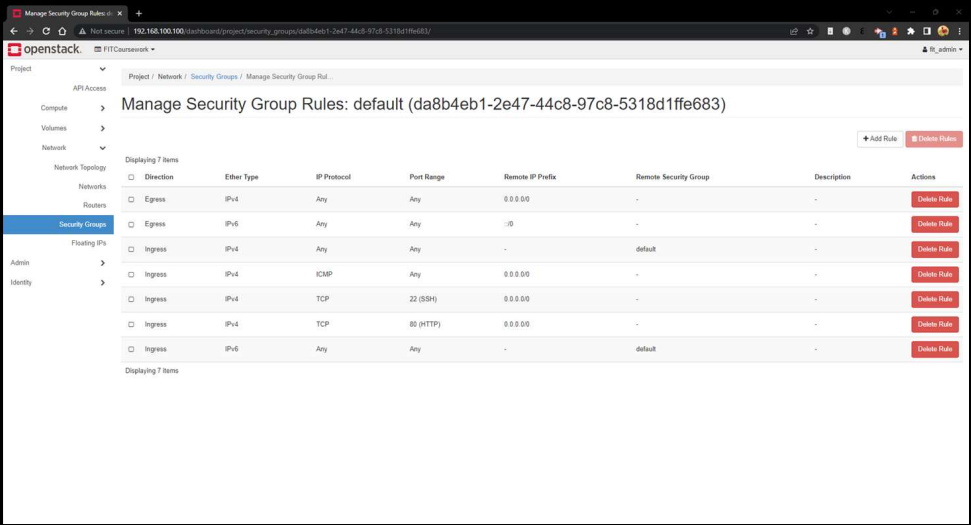
Task: Click the Add Rule button
Action: coord(879,139)
